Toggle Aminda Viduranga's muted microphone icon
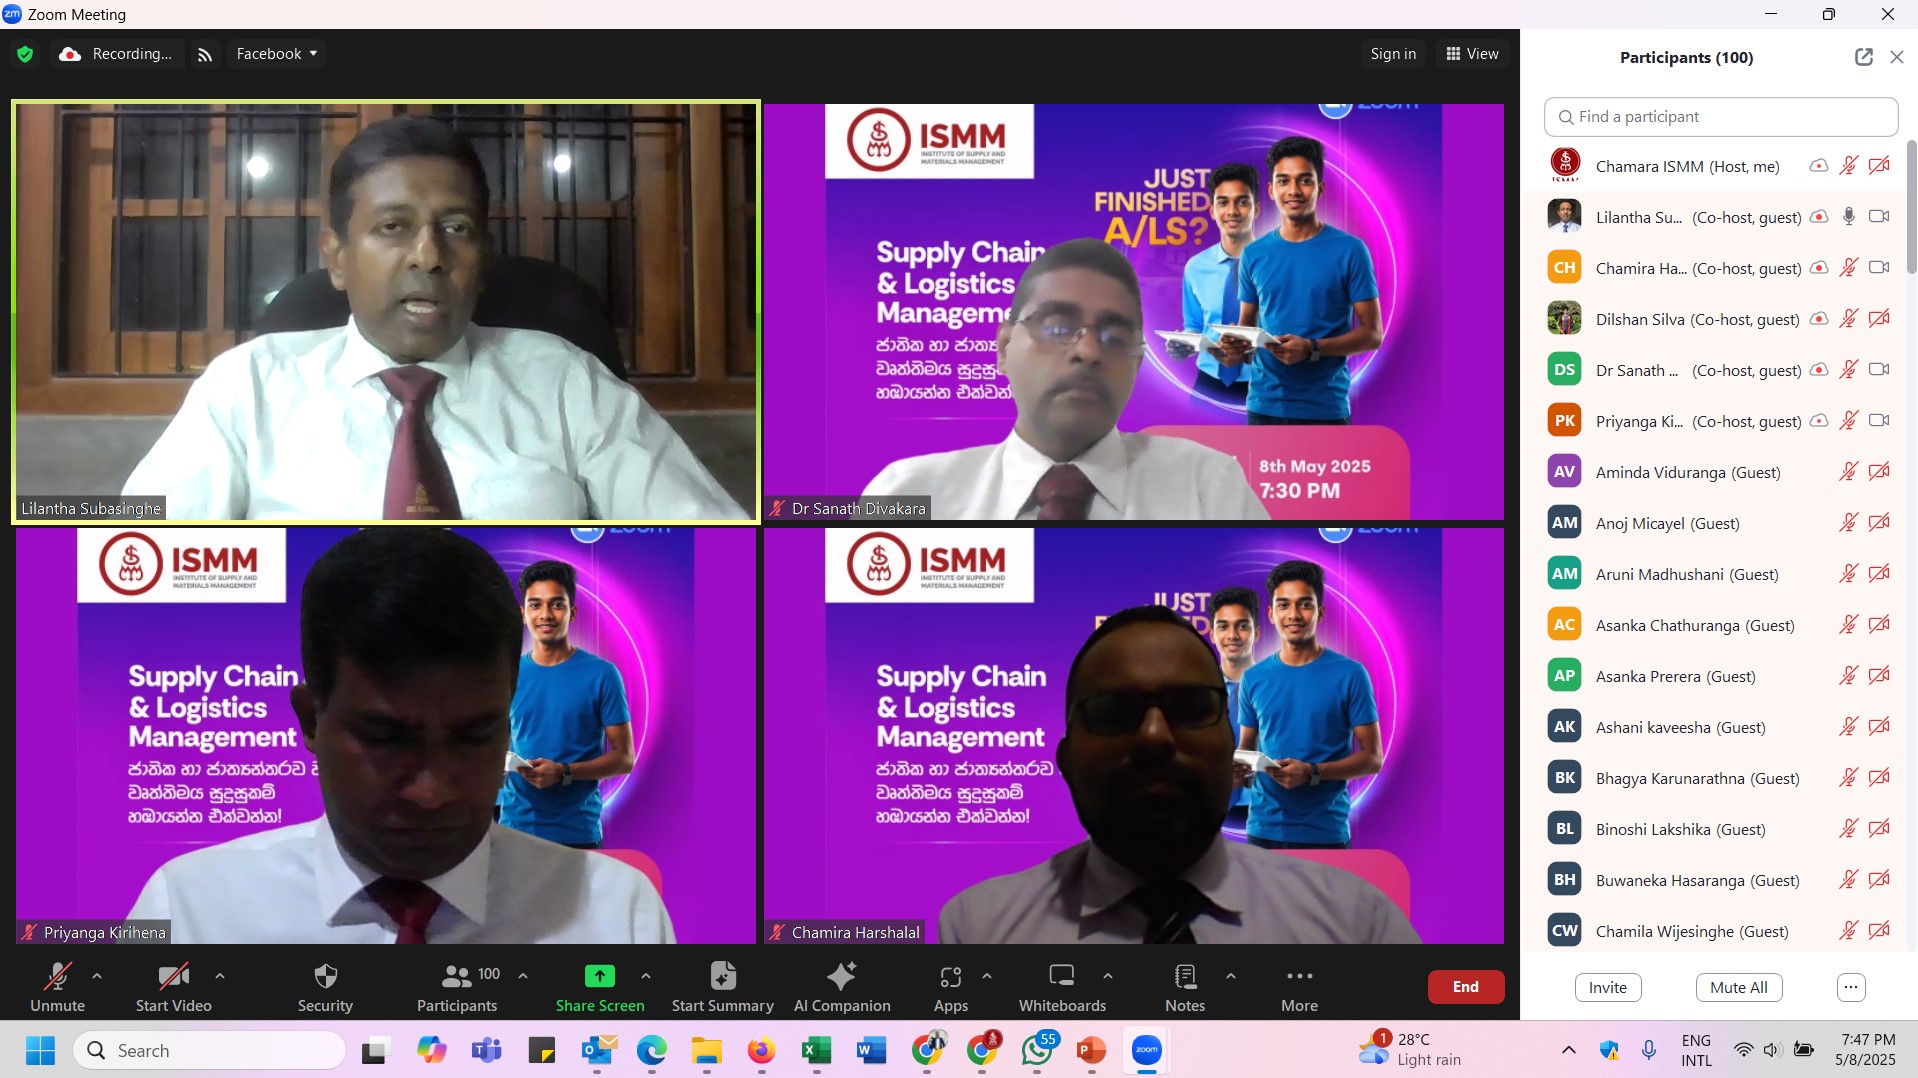 pyautogui.click(x=1849, y=472)
